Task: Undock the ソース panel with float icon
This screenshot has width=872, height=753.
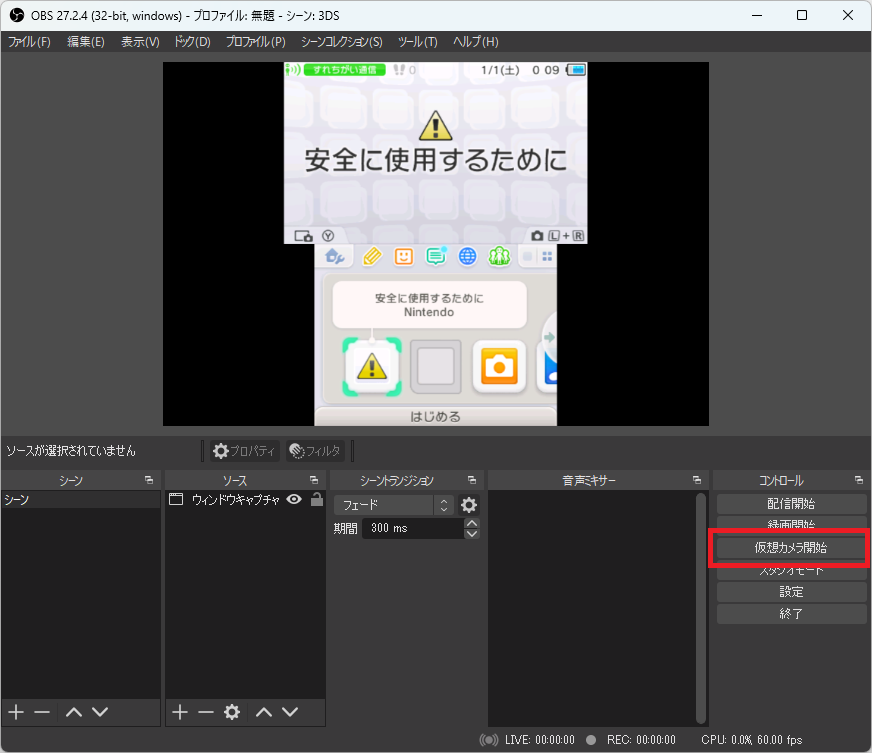Action: [314, 480]
